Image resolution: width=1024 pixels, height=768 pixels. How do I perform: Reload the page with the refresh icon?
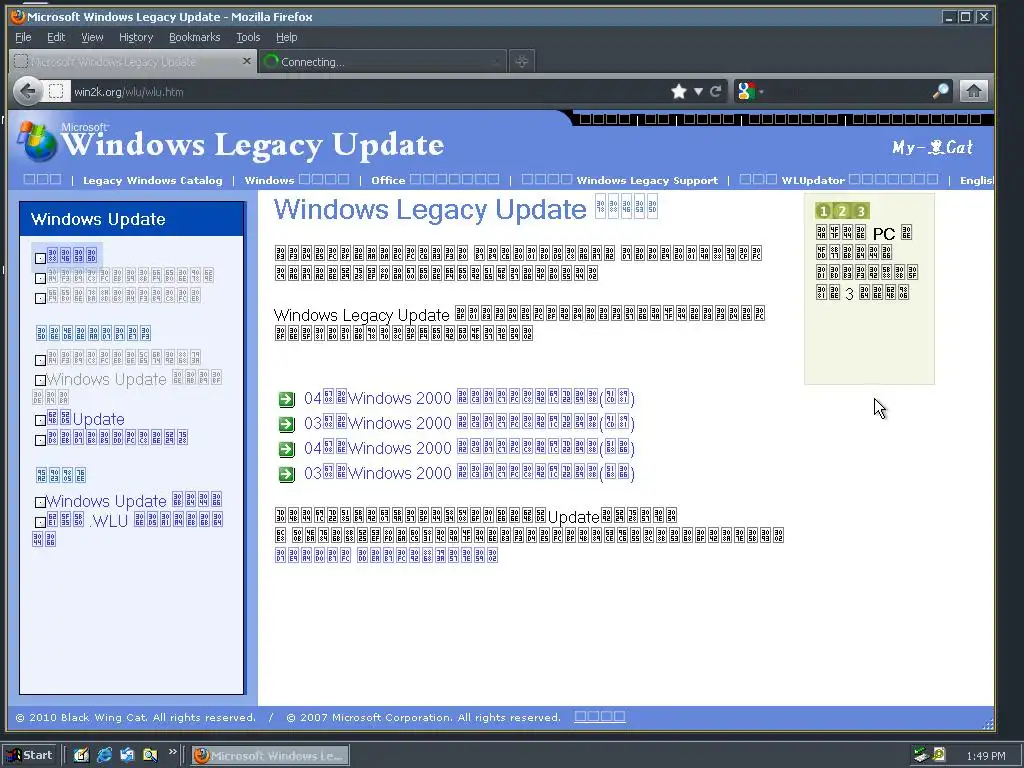pos(715,91)
